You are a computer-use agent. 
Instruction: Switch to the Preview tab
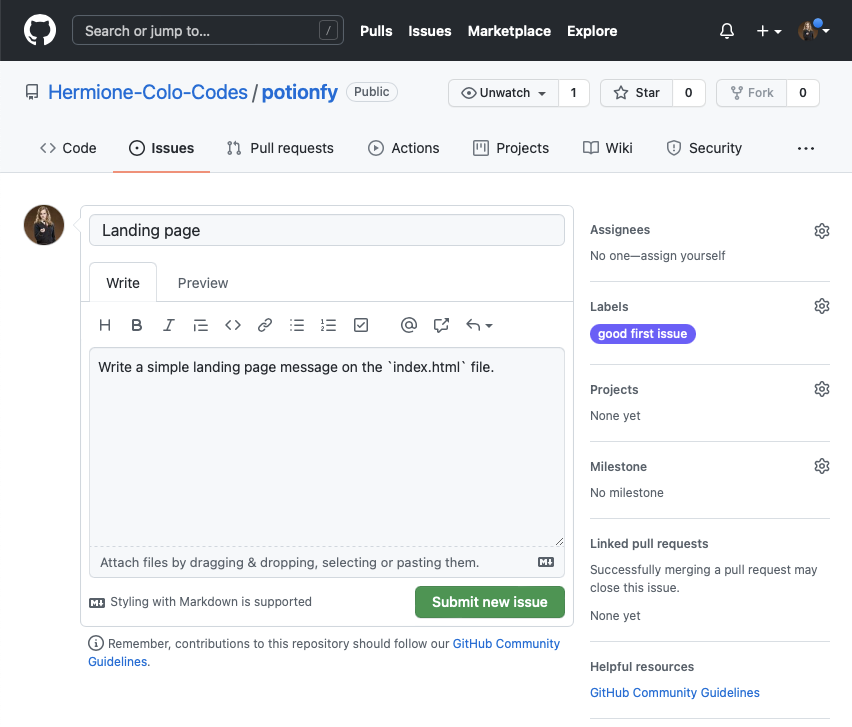(x=203, y=283)
